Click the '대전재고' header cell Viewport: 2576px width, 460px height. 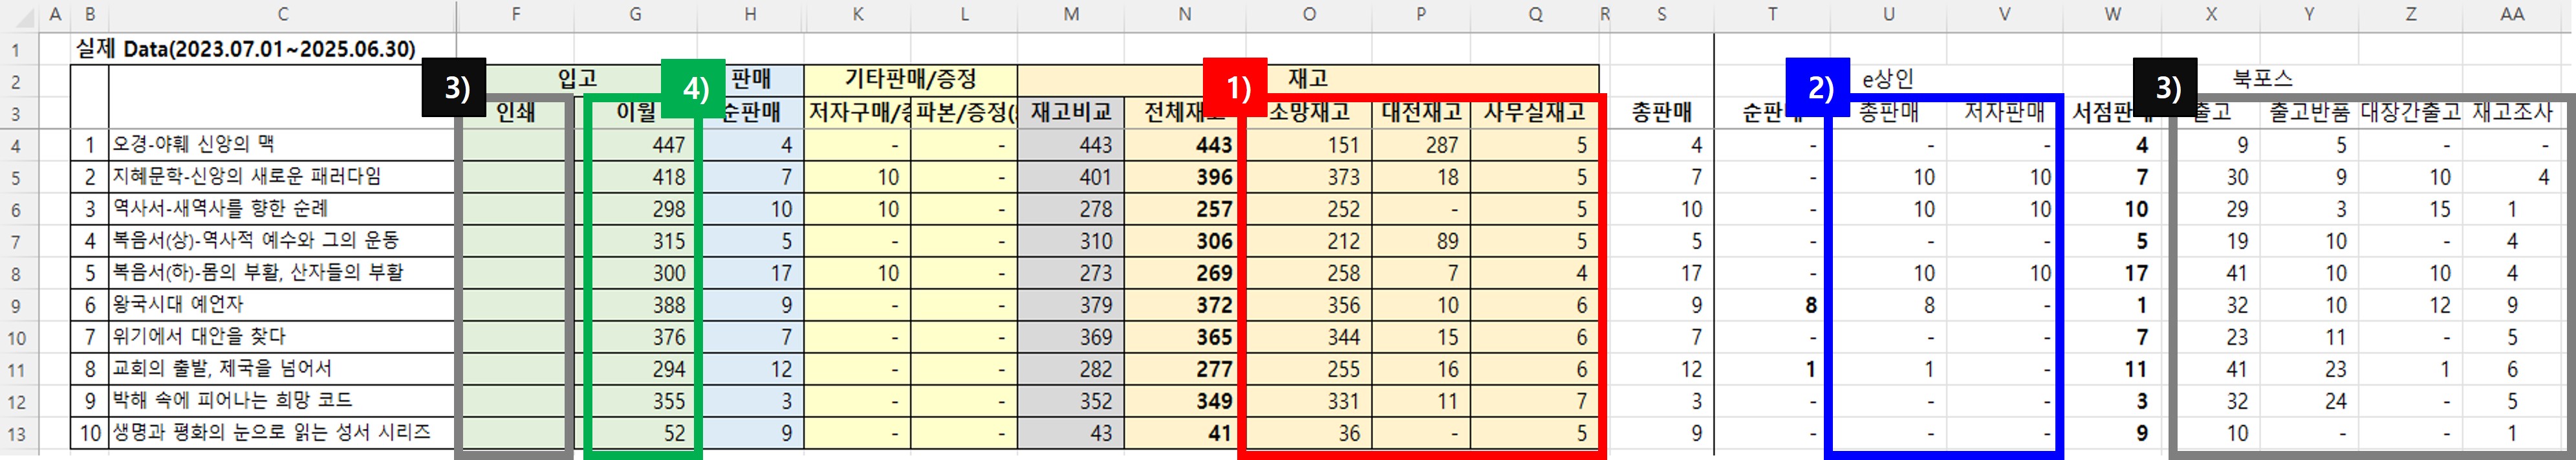click(1421, 112)
